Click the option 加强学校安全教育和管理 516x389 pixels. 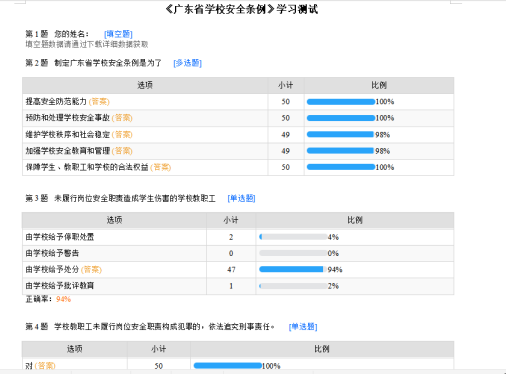point(68,151)
